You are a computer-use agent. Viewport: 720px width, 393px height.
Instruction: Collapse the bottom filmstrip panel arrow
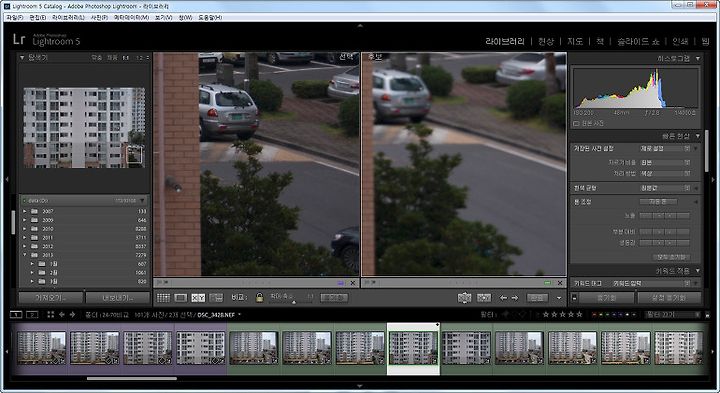360,386
